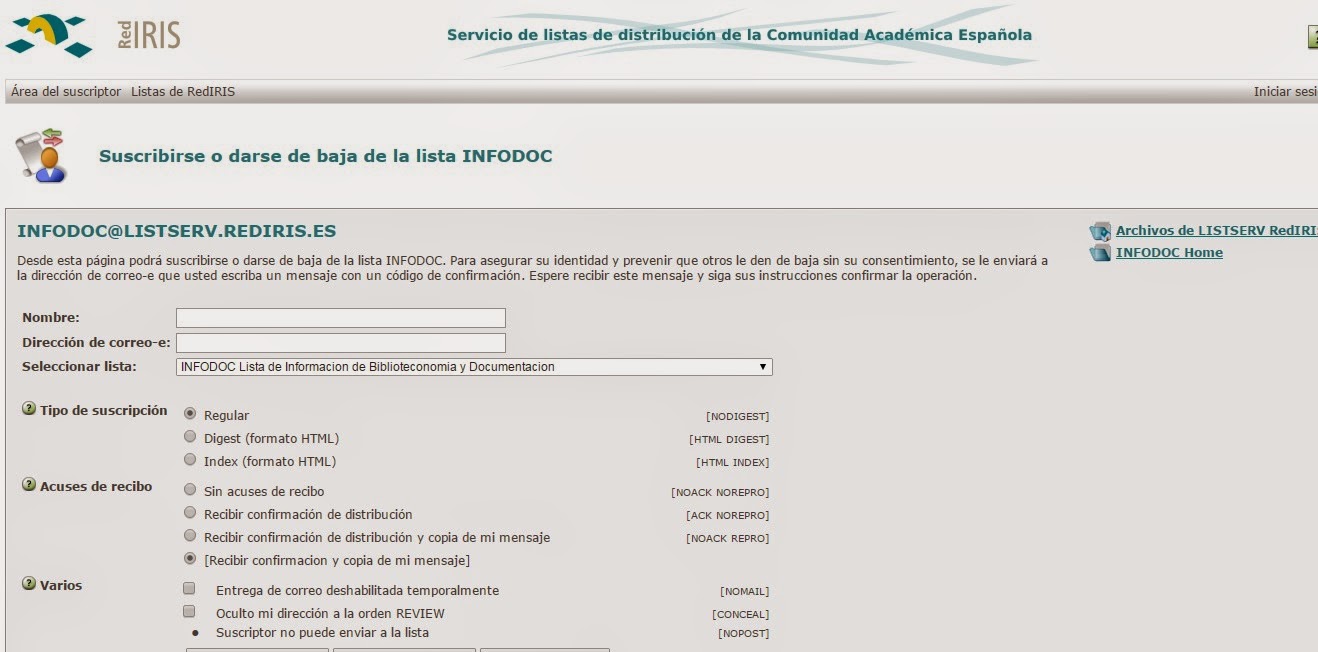Screen dimensions: 1318x652
Task: Click the Nombre input field
Action: pos(340,317)
